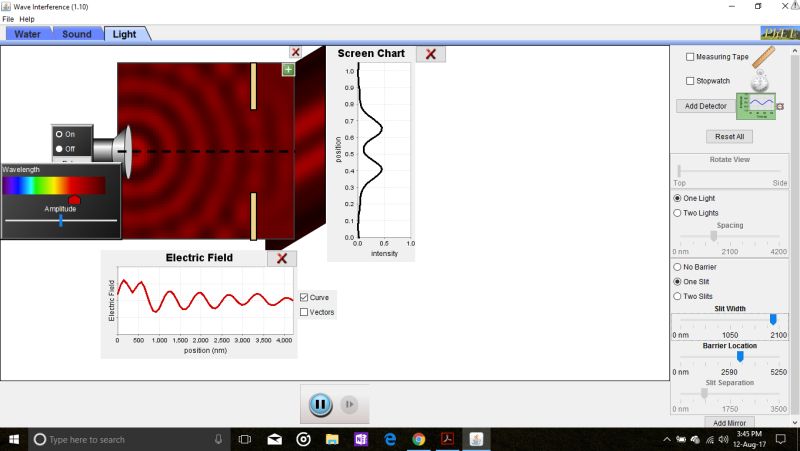800x451 pixels.
Task: Enable the Measuring Tape checkbox
Action: click(690, 57)
